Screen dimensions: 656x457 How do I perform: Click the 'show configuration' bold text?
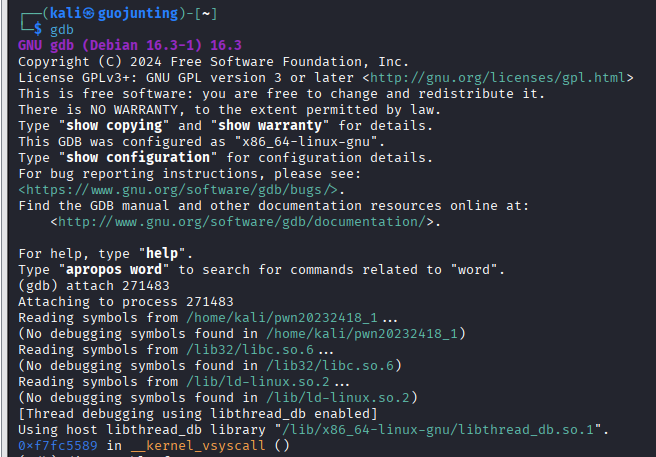point(138,158)
